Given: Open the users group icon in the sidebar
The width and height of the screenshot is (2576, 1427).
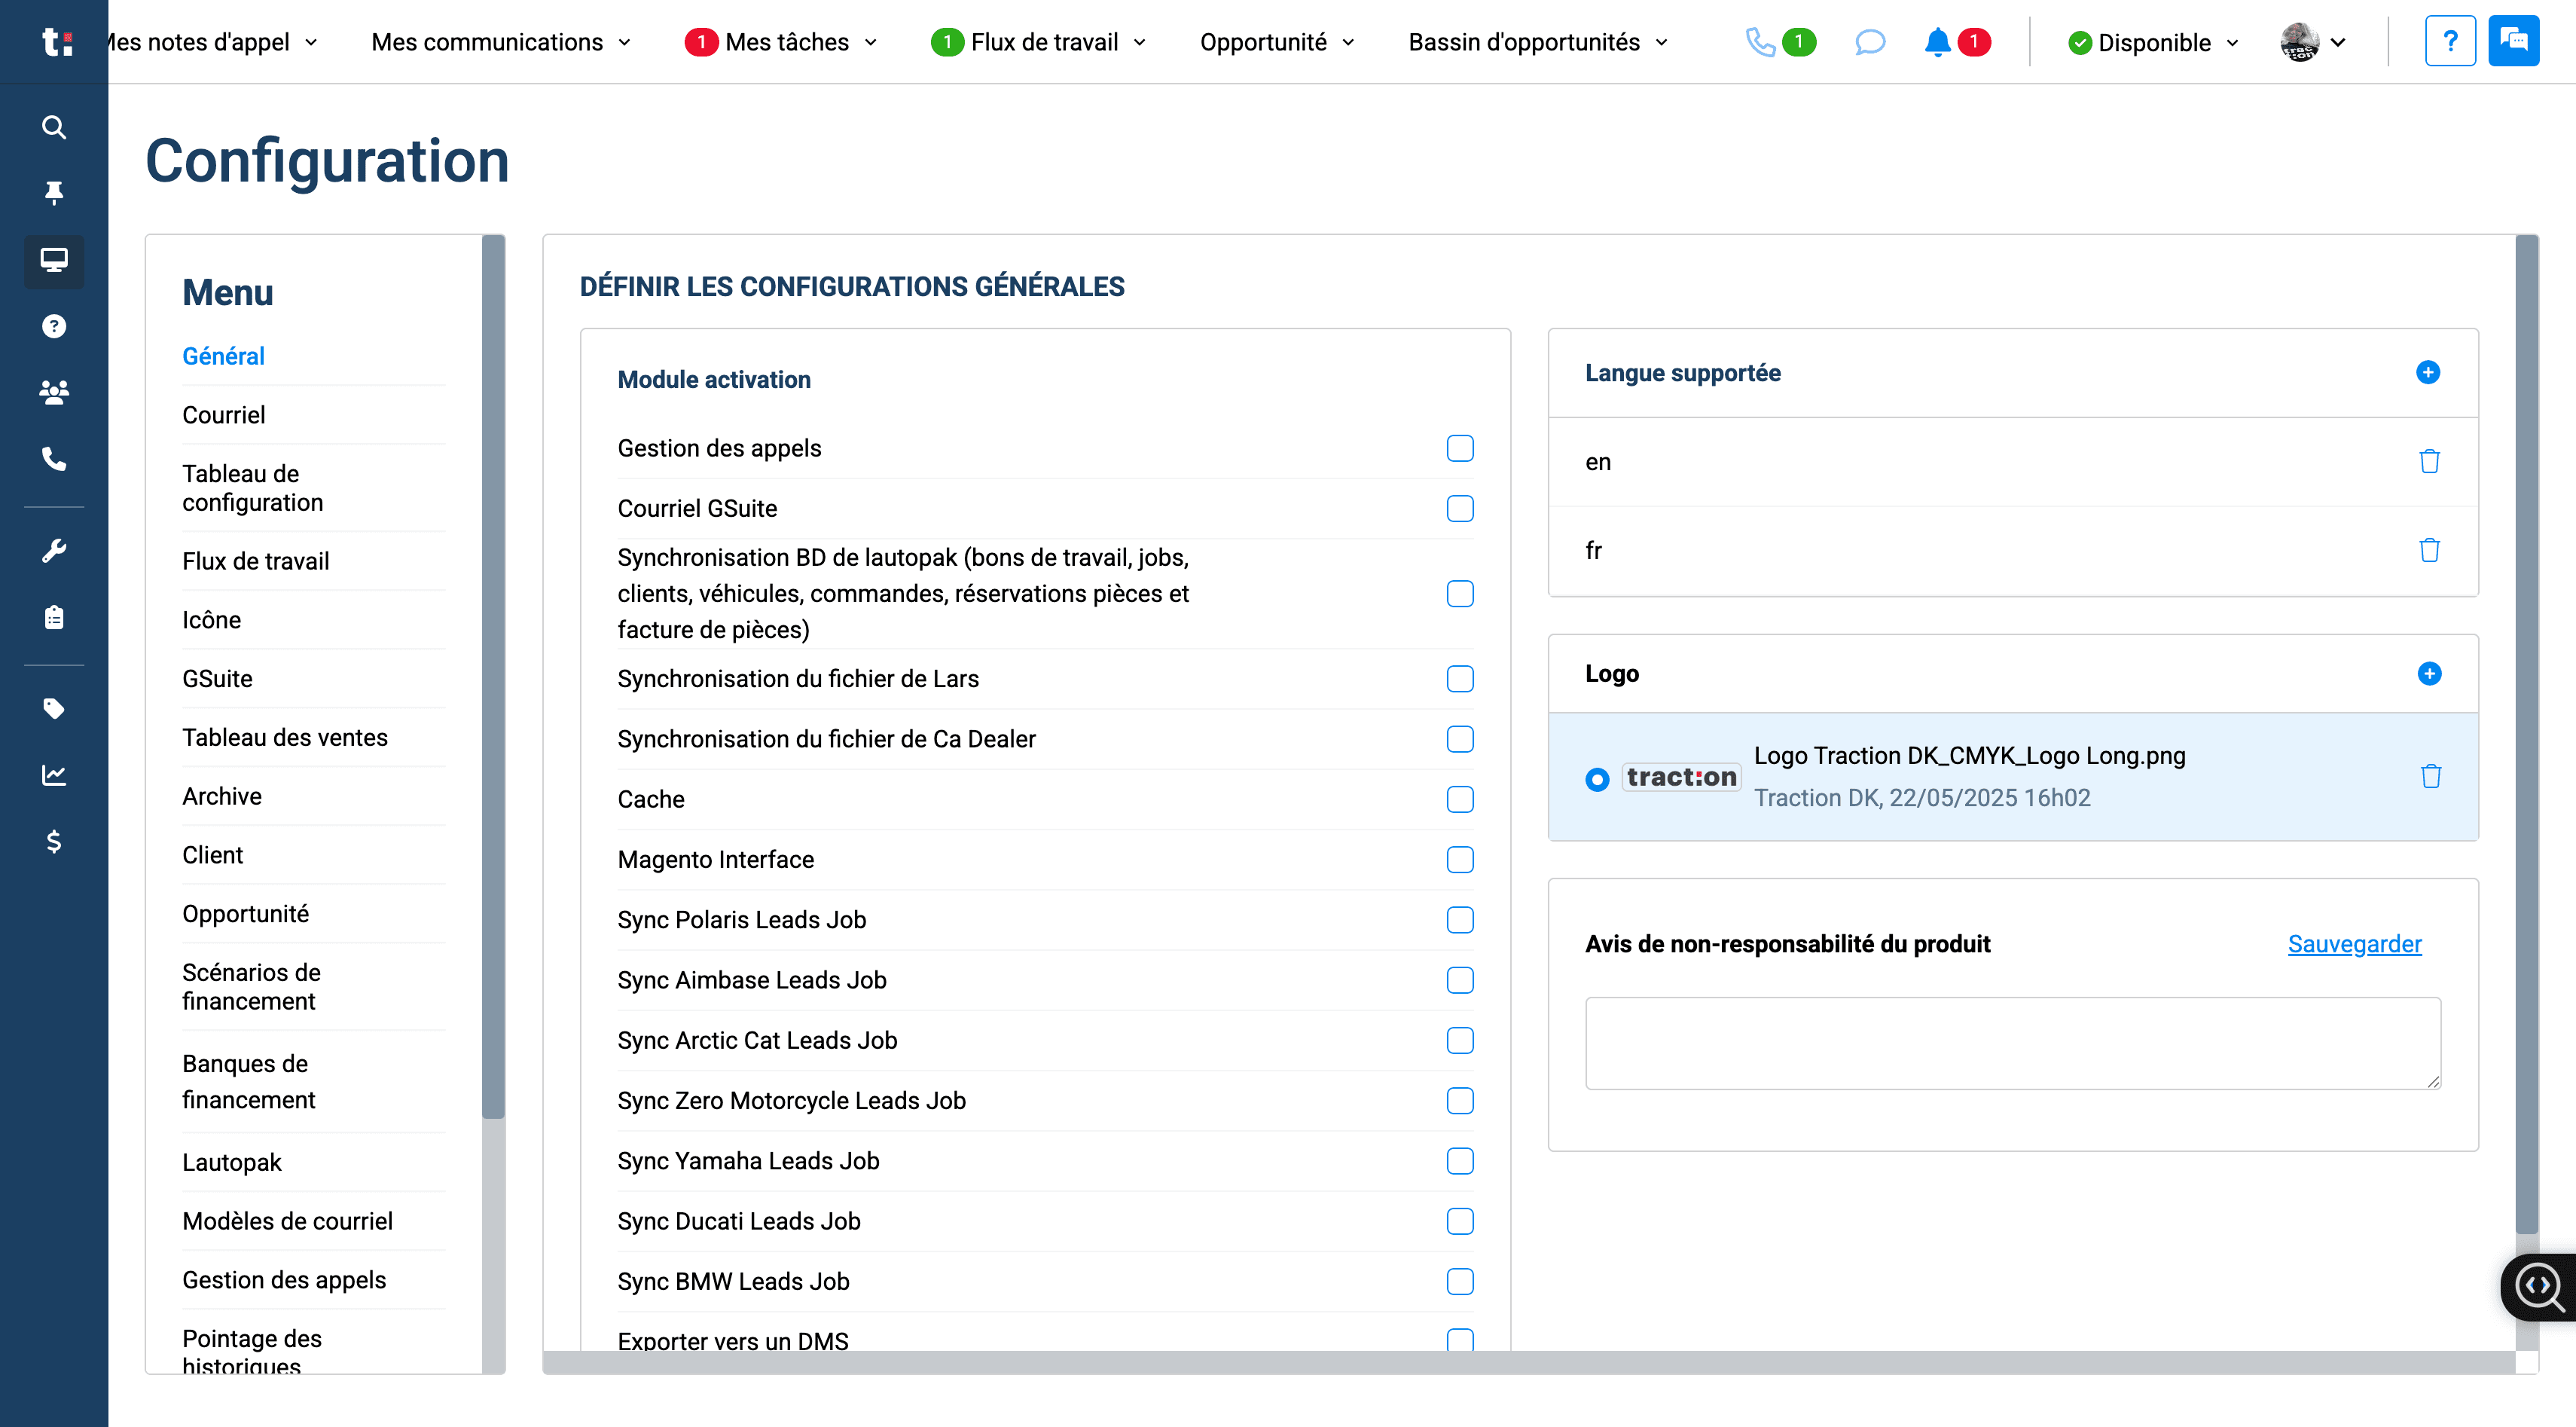Looking at the screenshot, I should (54, 392).
